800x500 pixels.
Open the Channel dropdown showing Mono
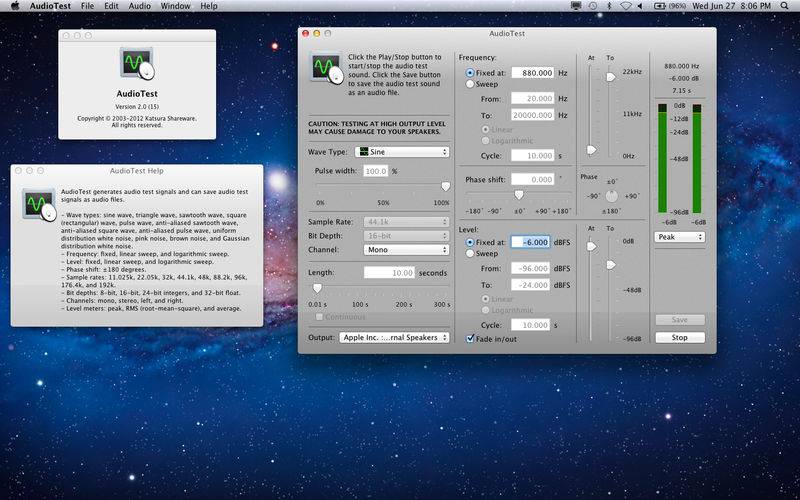406,249
